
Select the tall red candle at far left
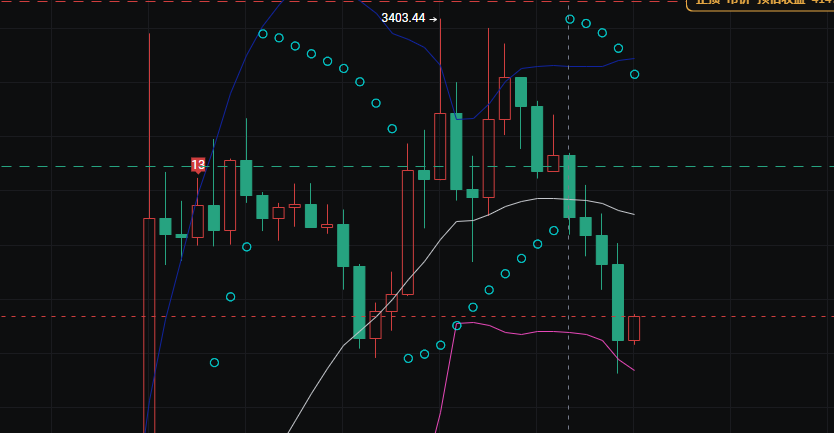coord(149,320)
